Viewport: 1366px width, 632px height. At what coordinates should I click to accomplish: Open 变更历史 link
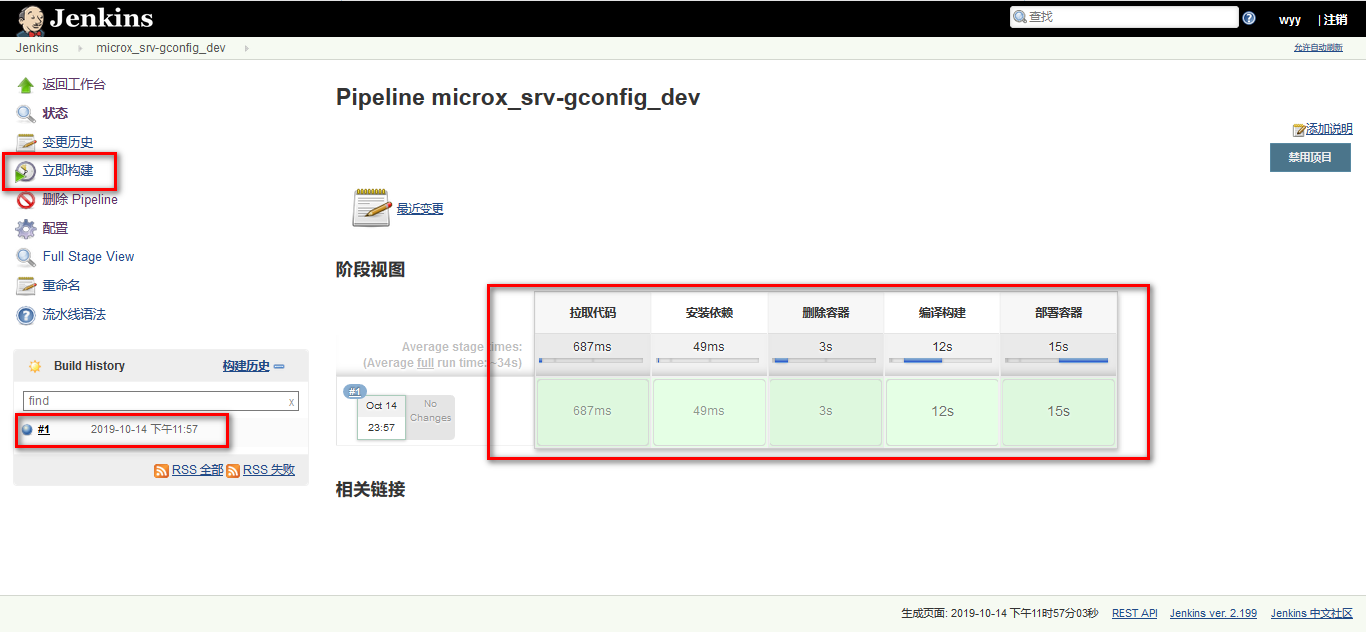tap(67, 143)
